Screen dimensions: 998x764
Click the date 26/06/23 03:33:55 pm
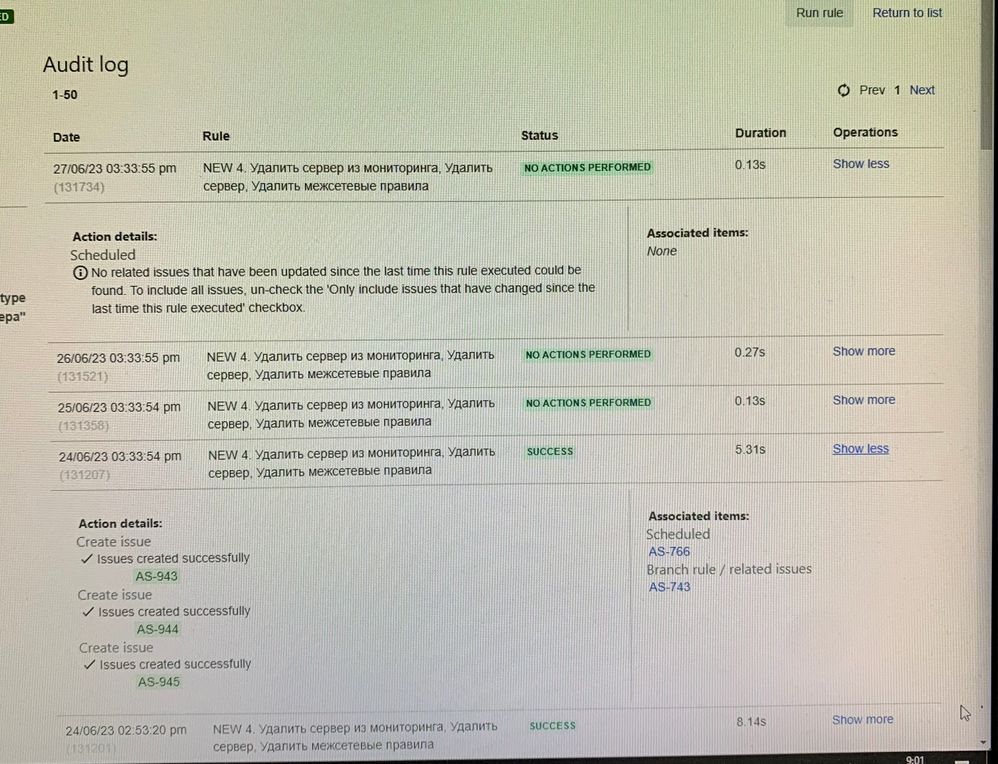click(x=118, y=358)
